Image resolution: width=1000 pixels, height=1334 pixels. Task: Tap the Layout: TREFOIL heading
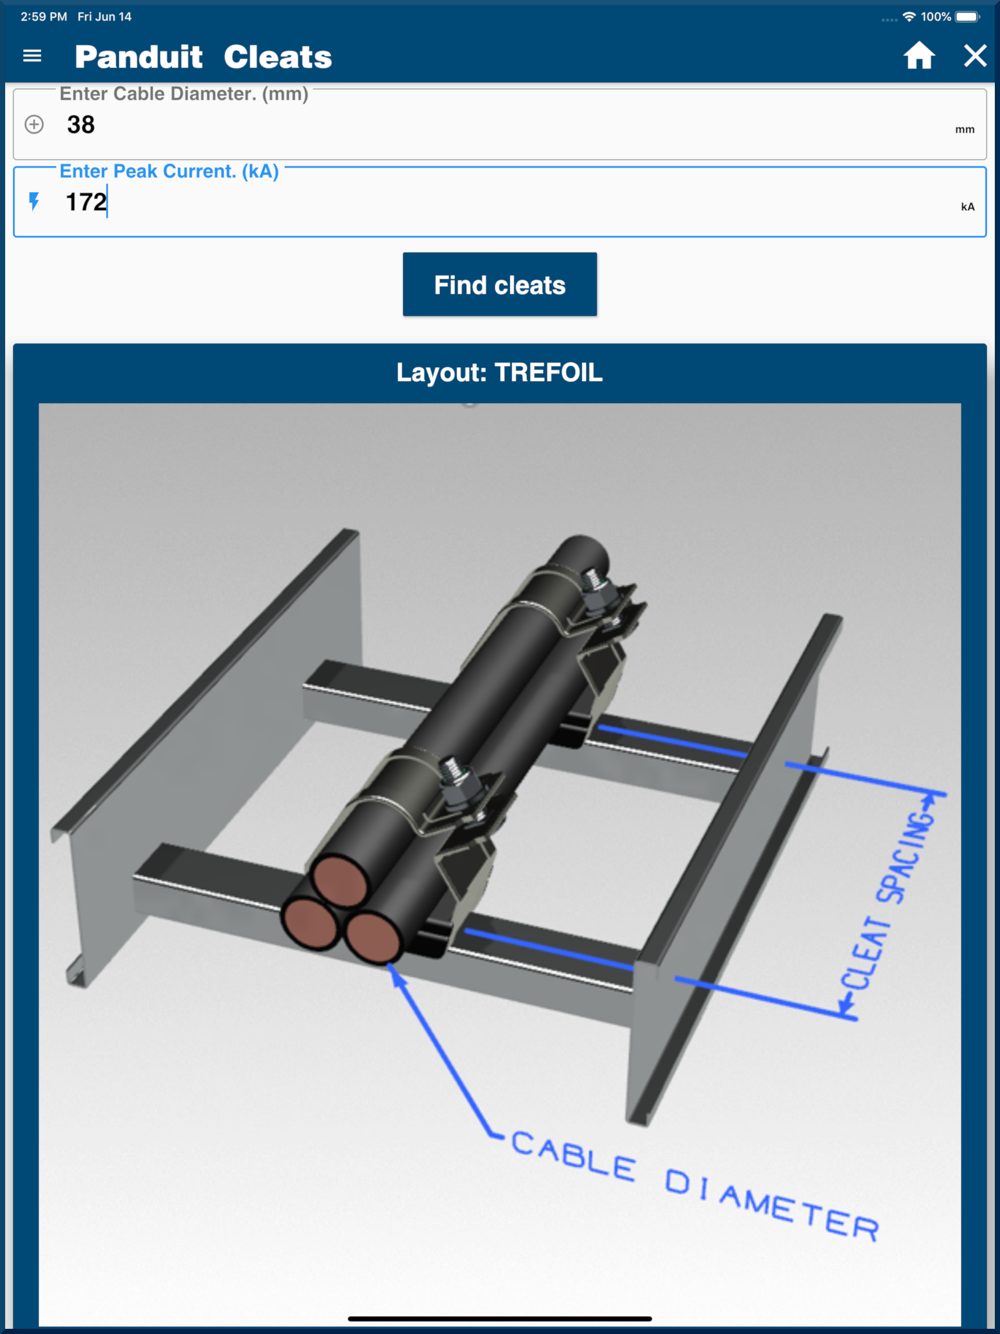[500, 373]
